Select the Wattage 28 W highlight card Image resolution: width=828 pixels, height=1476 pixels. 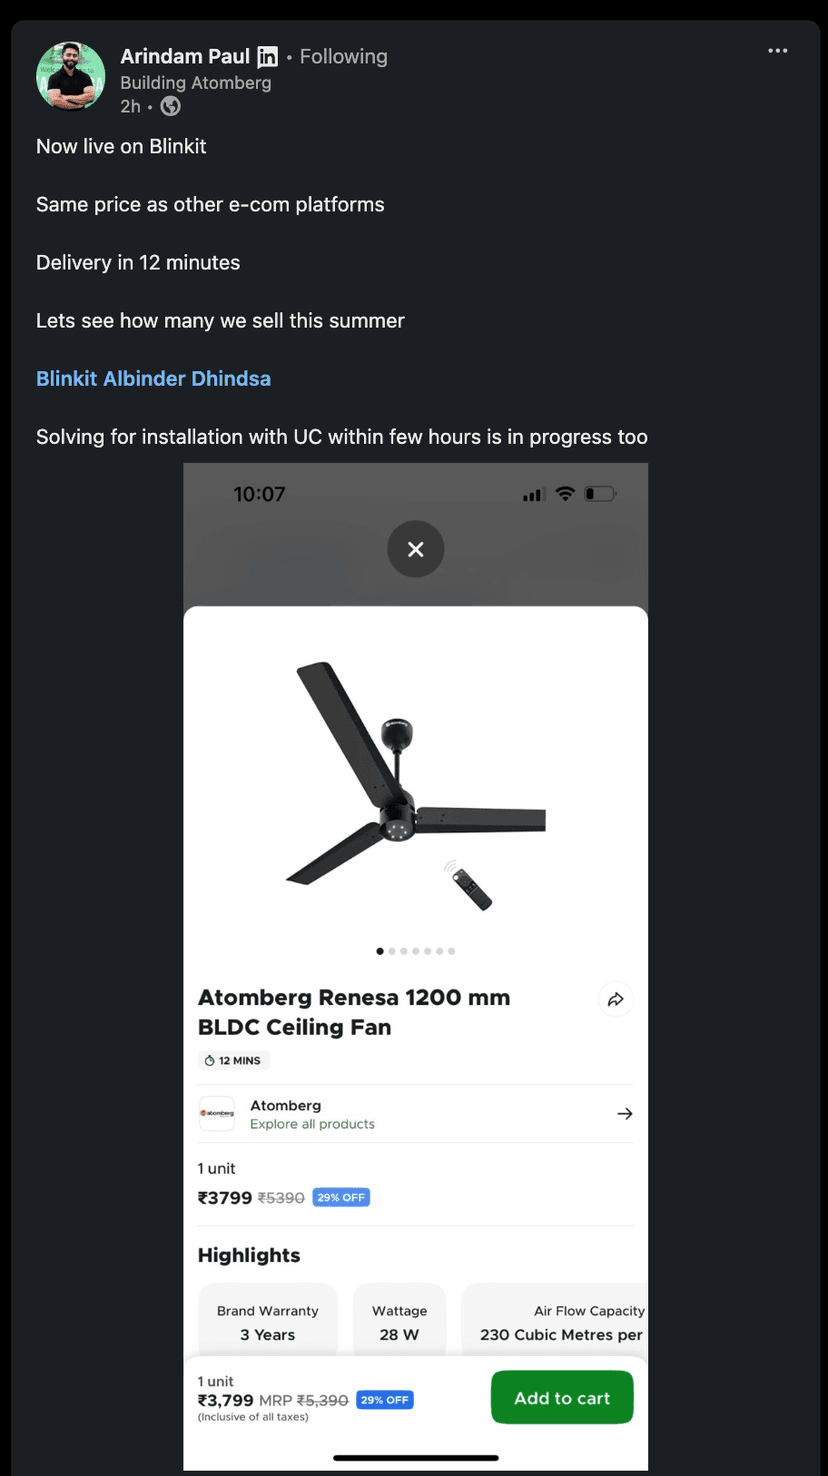399,1322
